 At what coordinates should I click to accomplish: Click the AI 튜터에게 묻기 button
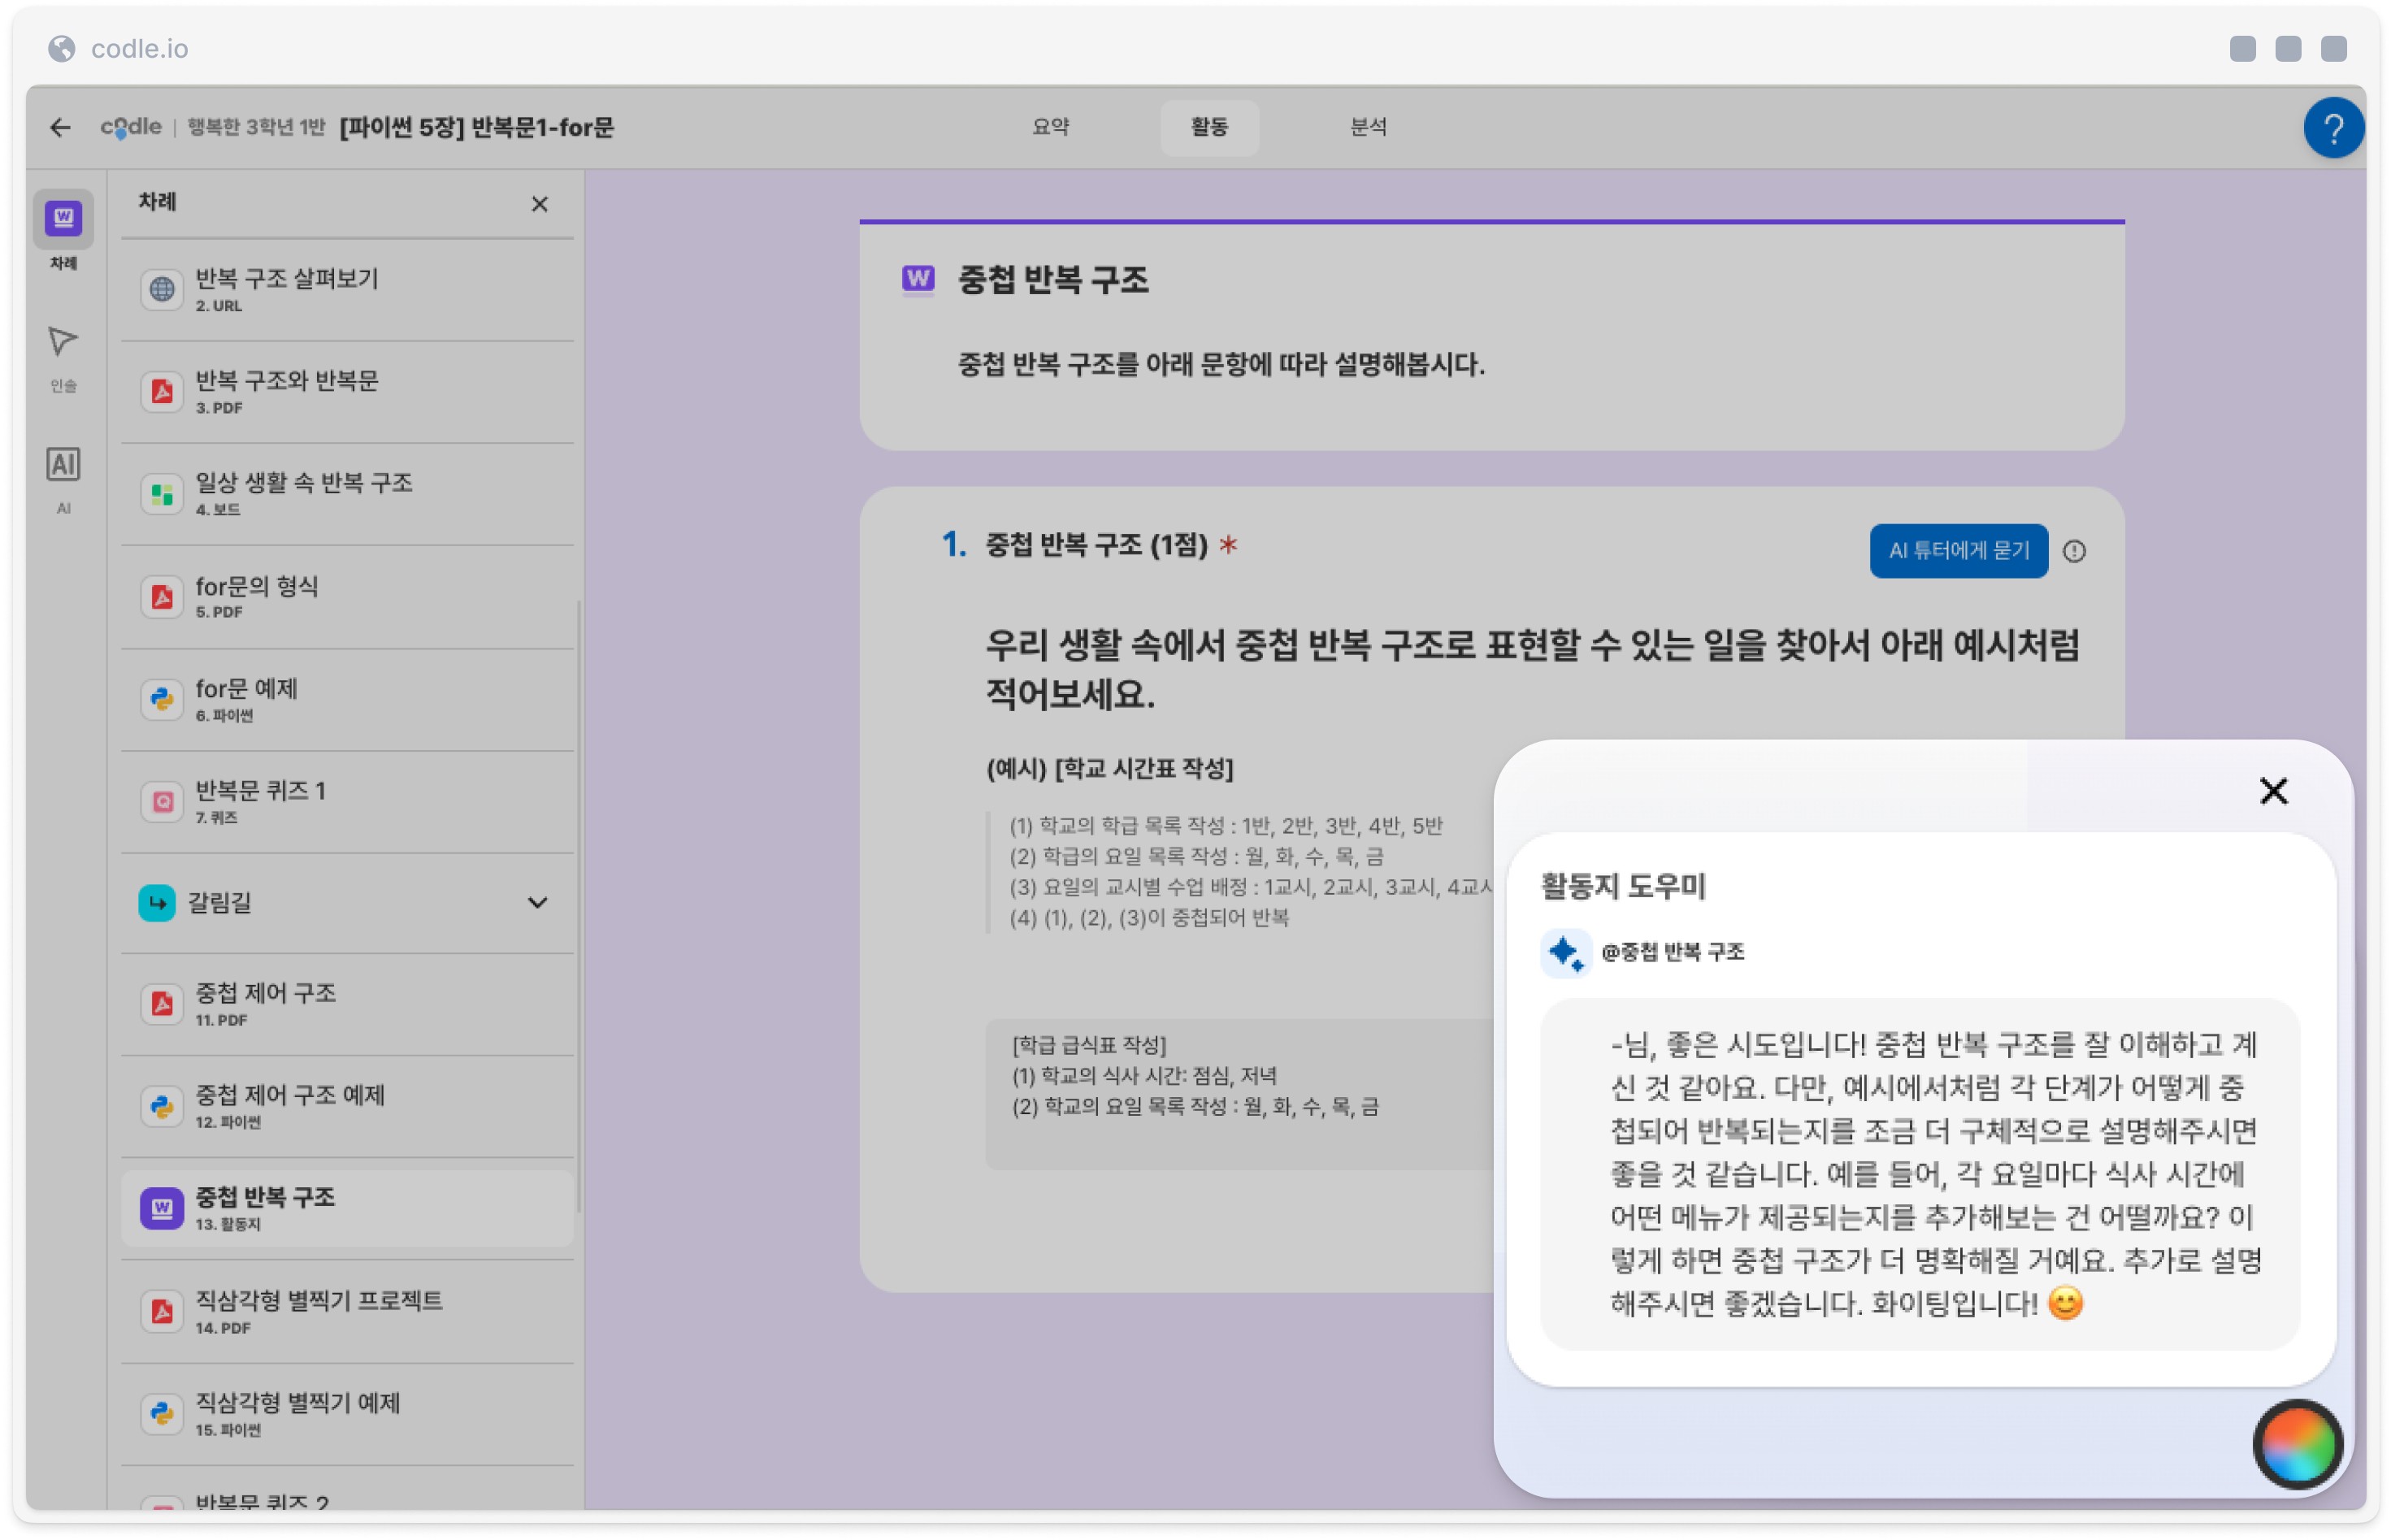[x=1957, y=550]
